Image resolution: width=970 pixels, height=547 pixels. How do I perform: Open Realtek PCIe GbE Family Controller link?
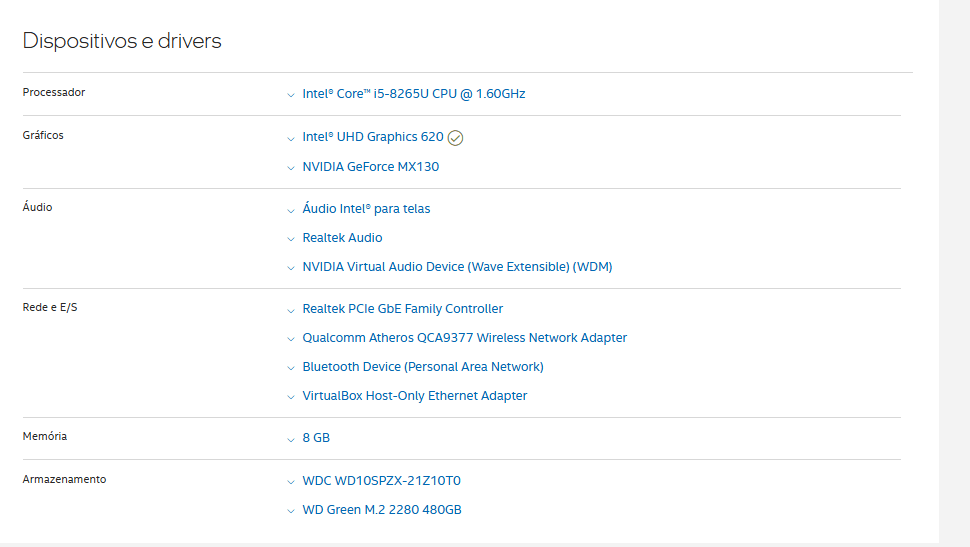[x=403, y=309]
